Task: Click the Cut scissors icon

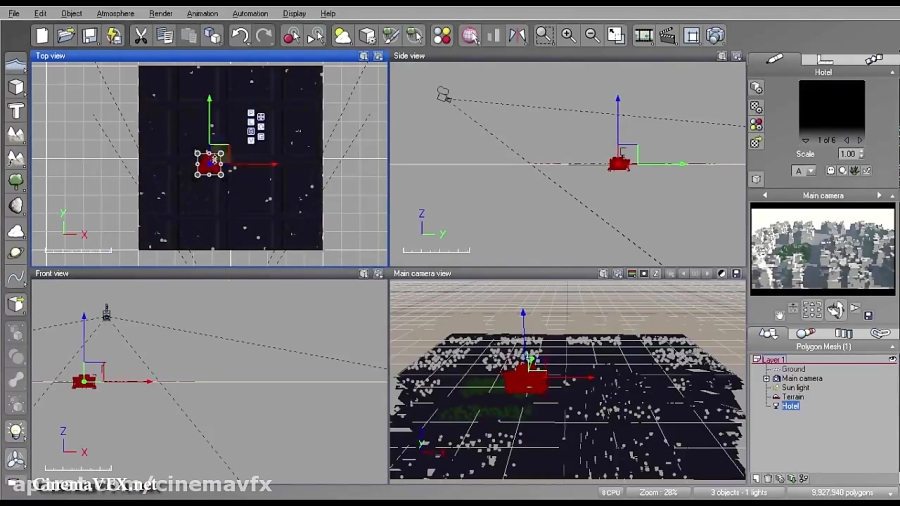Action: (141, 36)
